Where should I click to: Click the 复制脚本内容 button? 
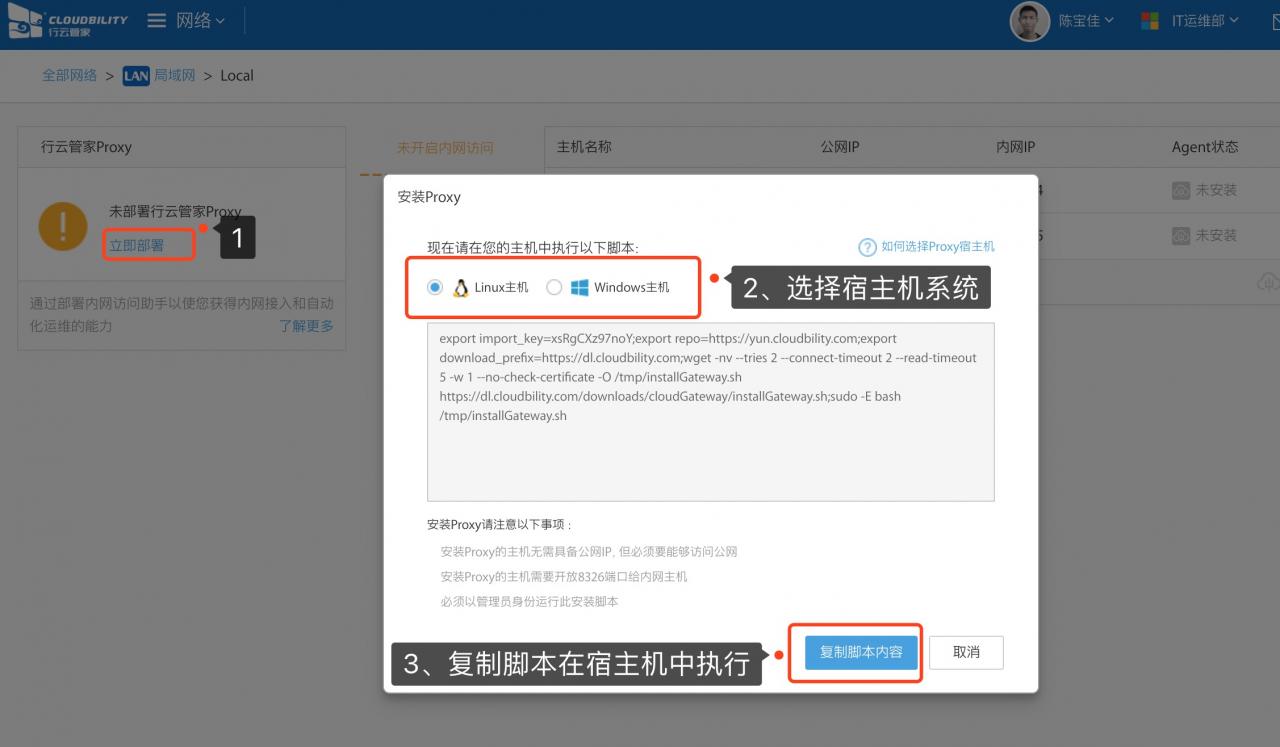861,653
